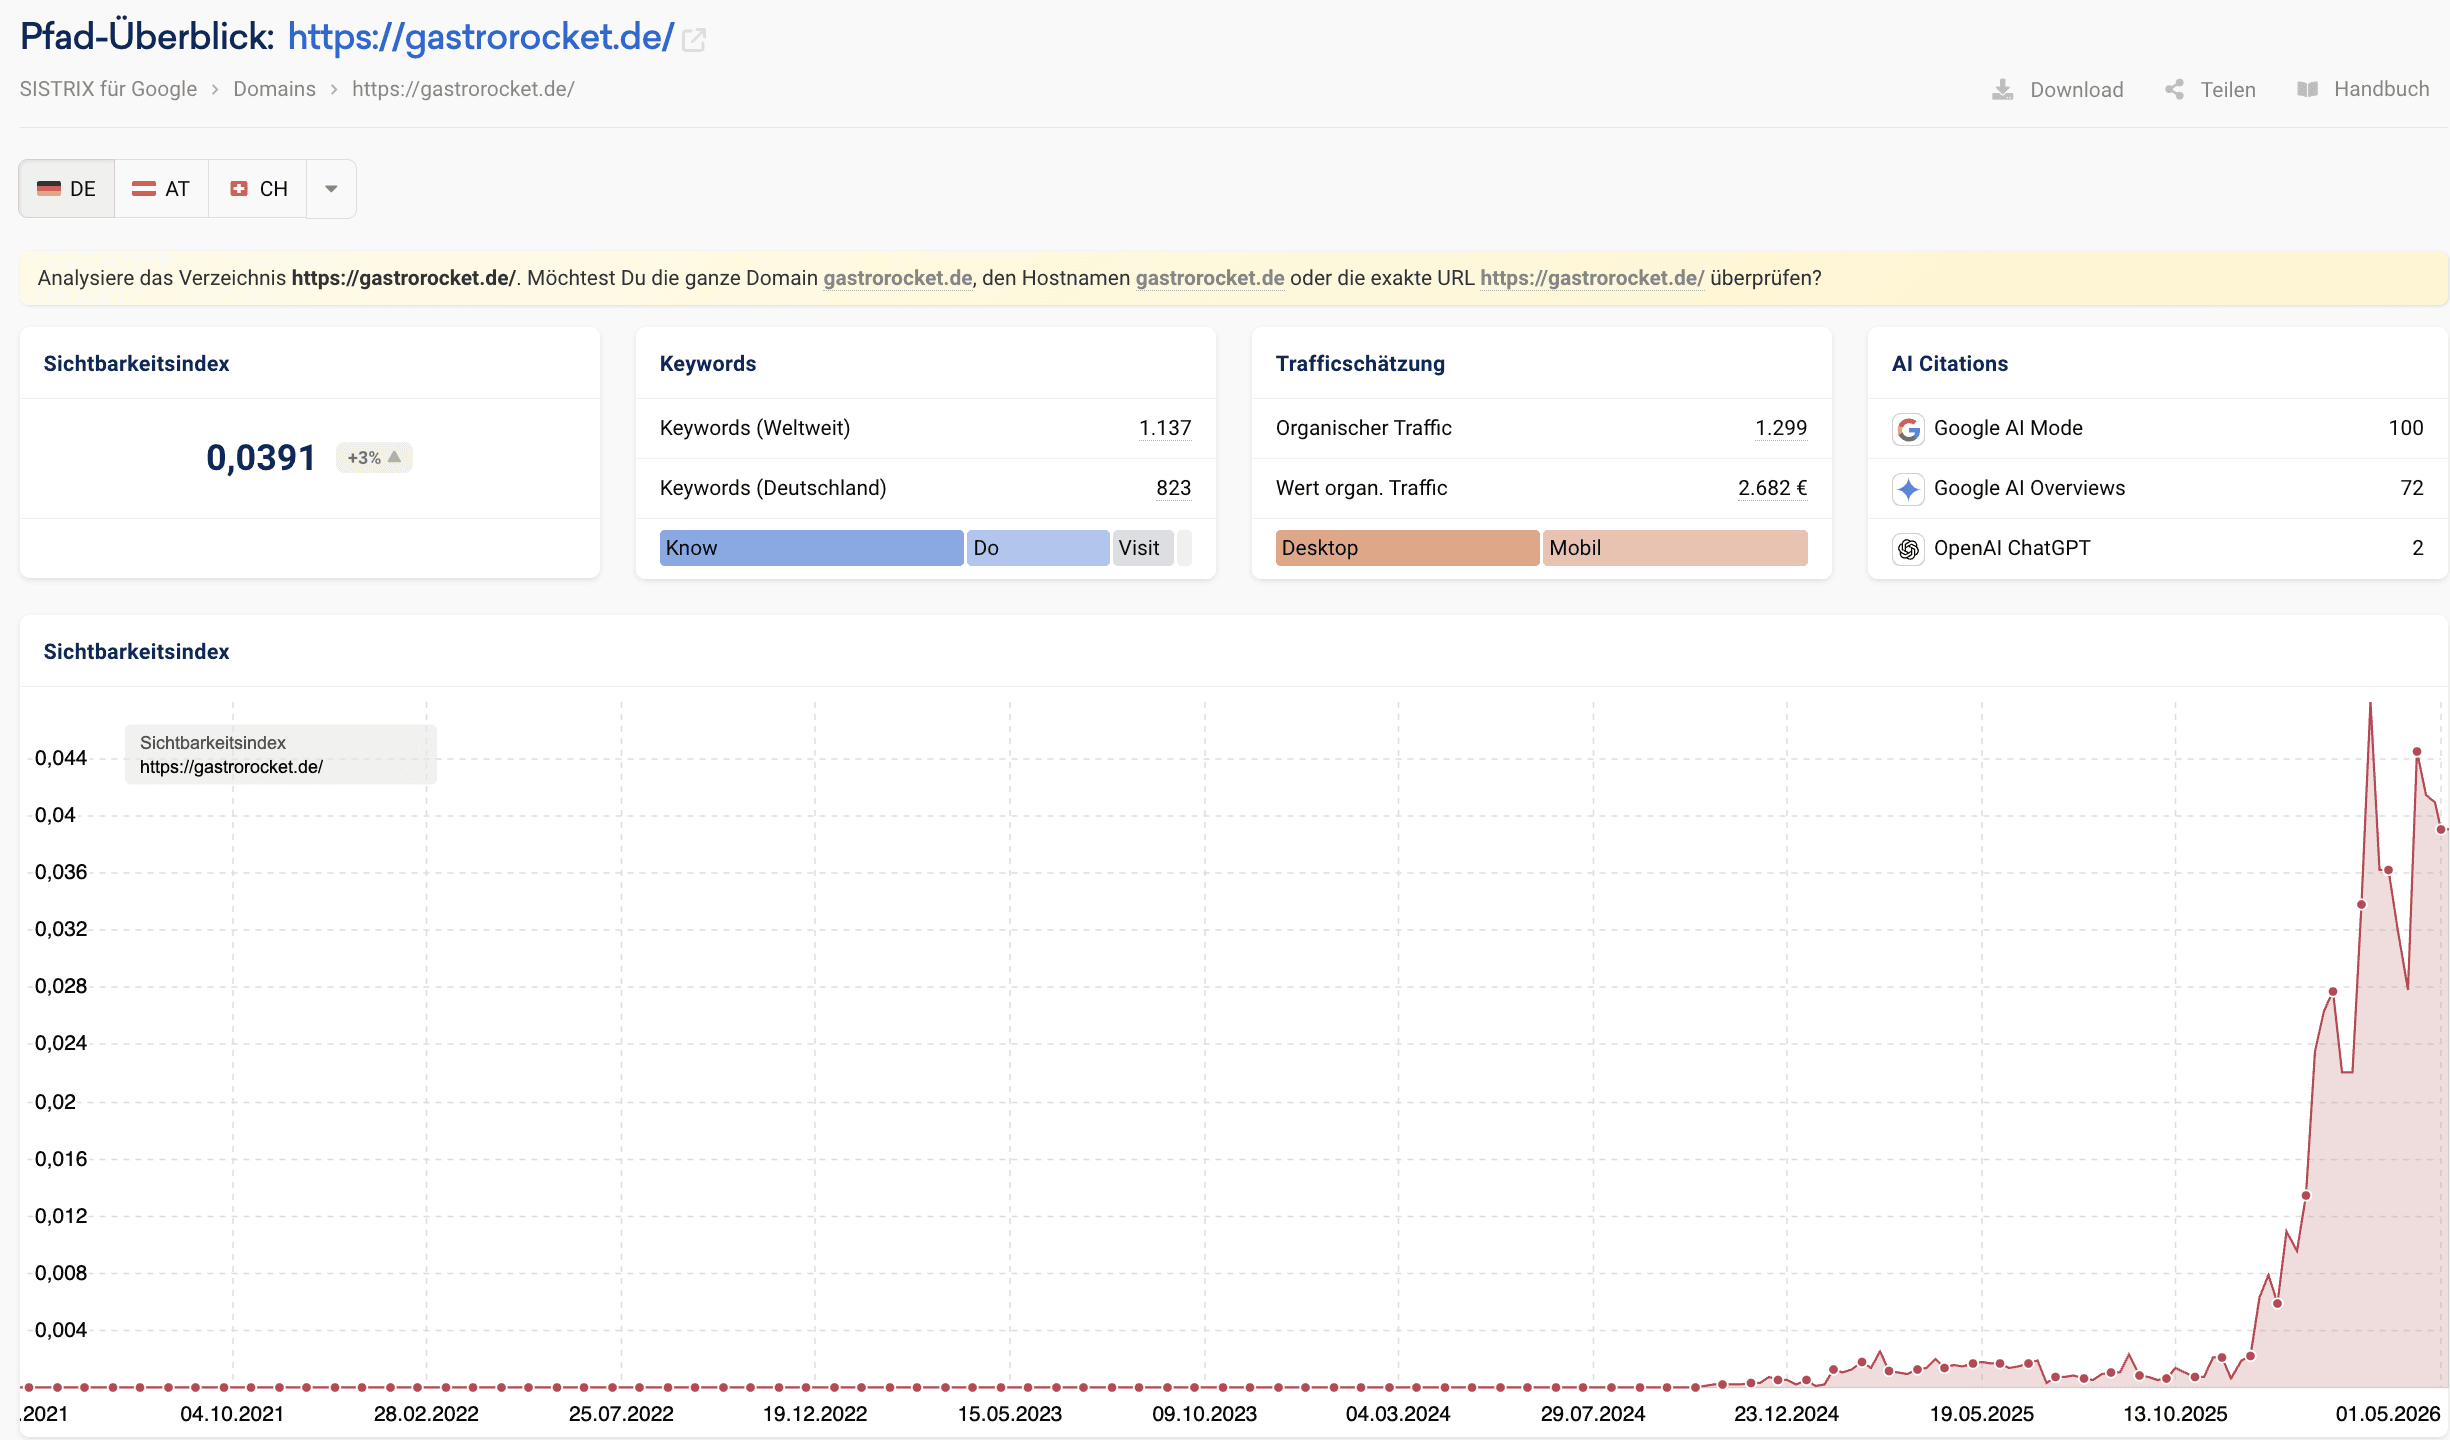
Task: Click Wert organ. Traffic value 2.682 €
Action: 1772,488
